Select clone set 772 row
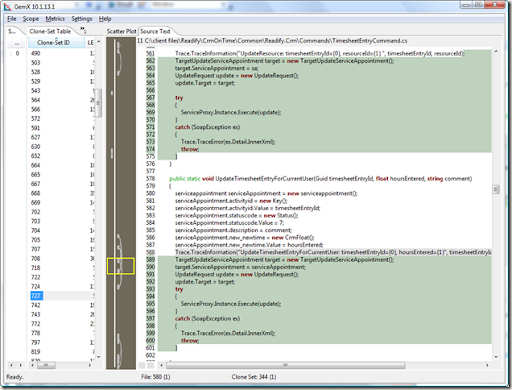Image resolution: width=512 pixels, height=390 pixels. click(62, 324)
